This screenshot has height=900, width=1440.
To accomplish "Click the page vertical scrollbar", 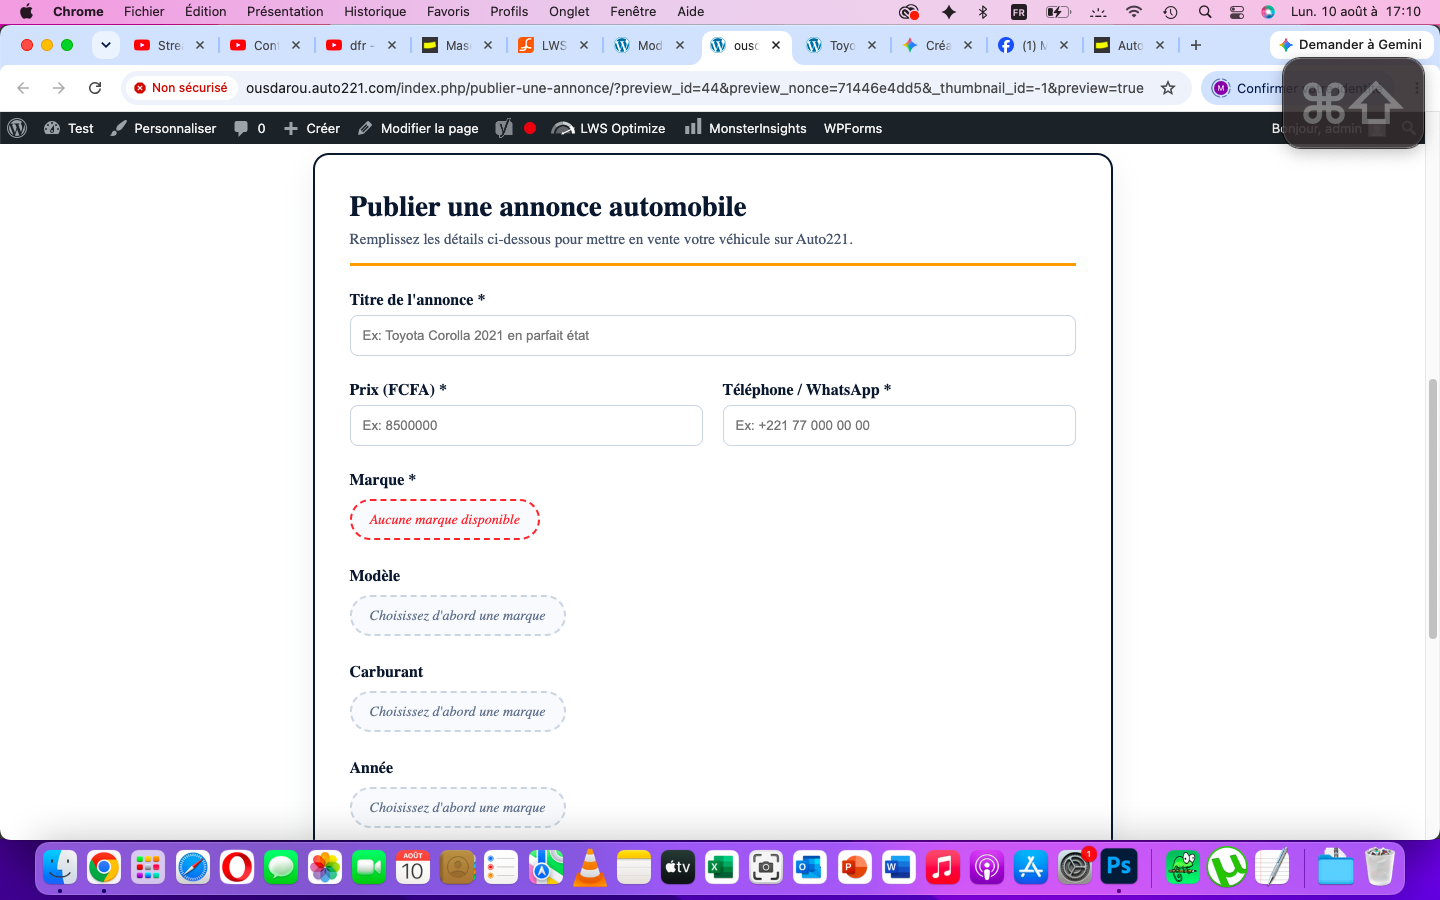I will (x=1432, y=508).
